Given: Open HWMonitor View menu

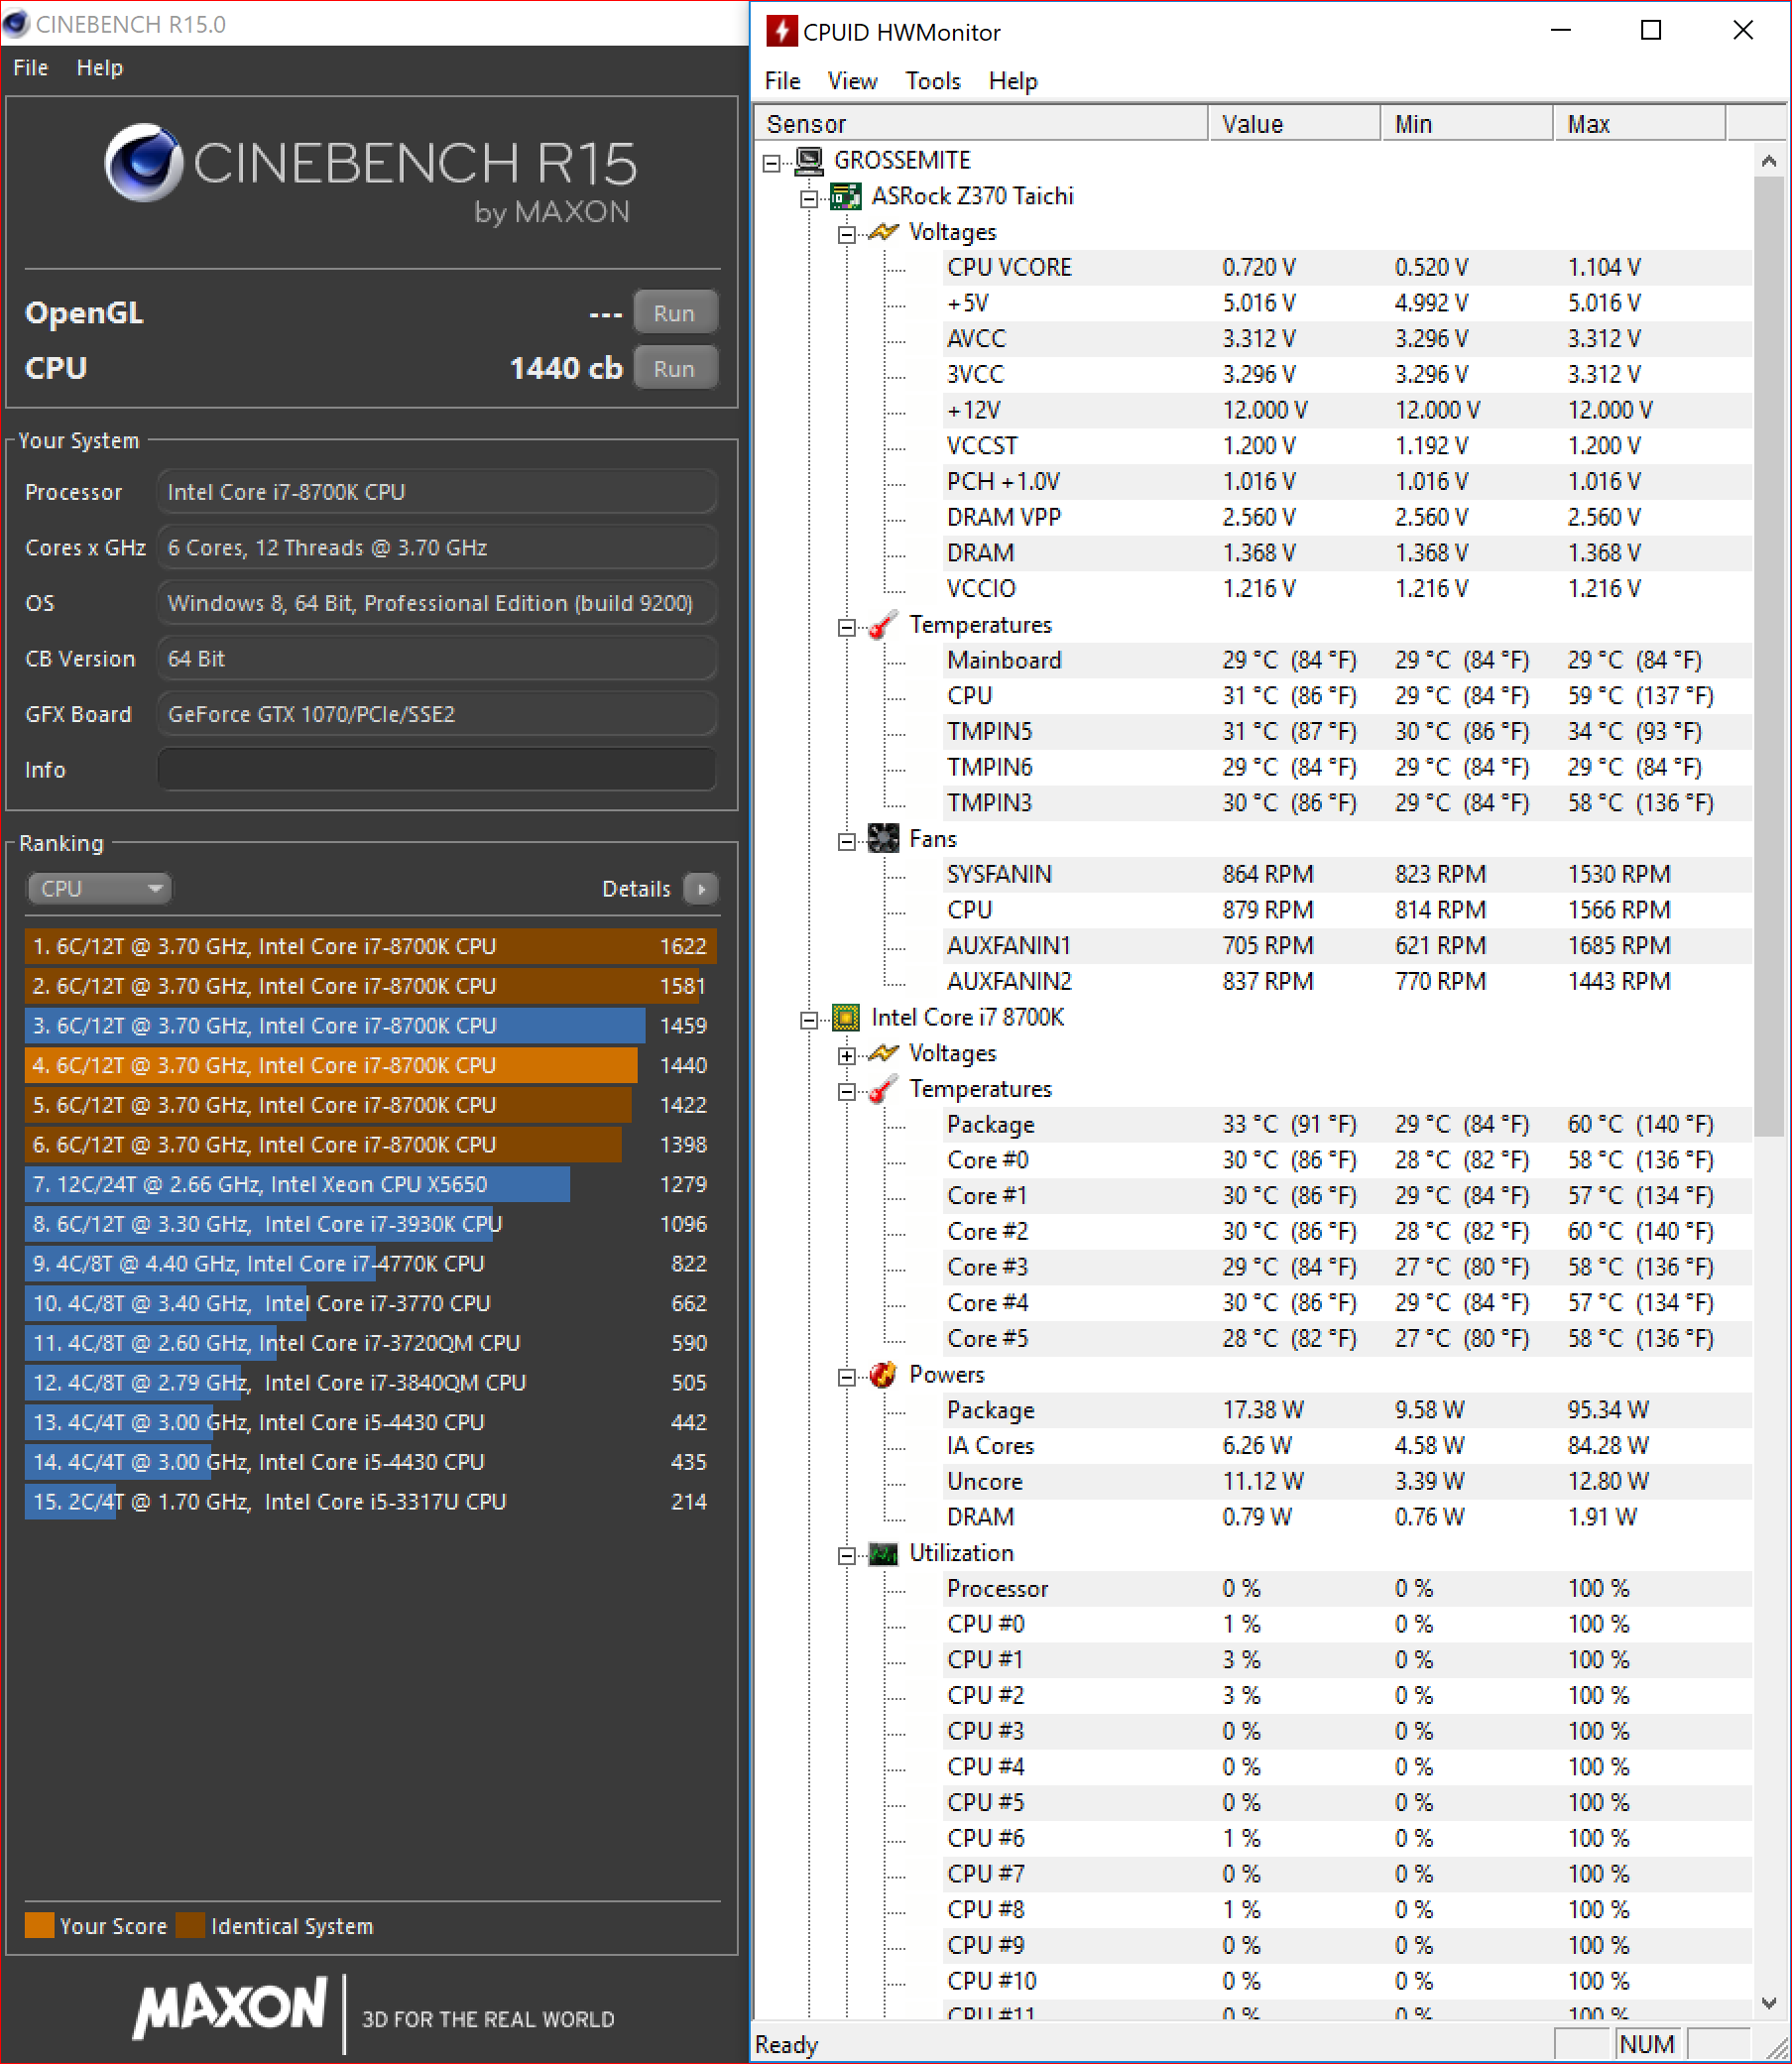Looking at the screenshot, I should click(x=852, y=81).
